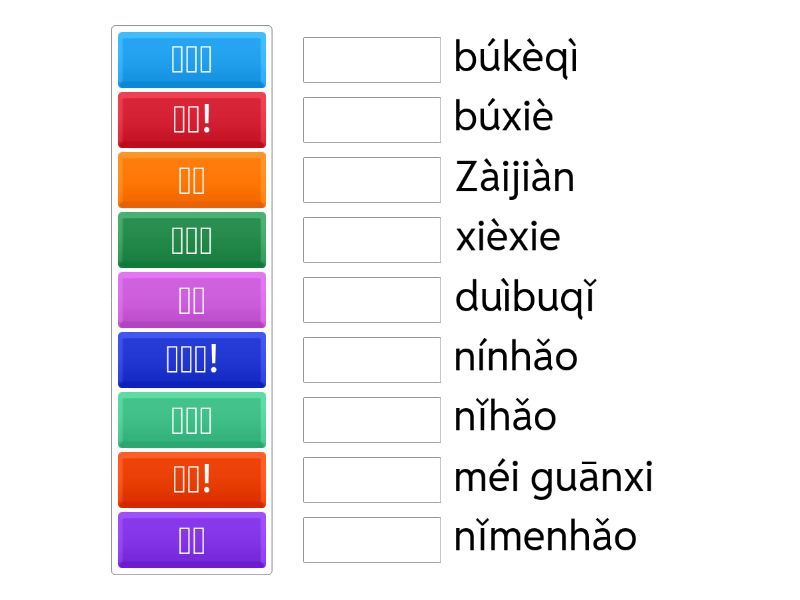Choose the drop slot beside xièxie

372,240
